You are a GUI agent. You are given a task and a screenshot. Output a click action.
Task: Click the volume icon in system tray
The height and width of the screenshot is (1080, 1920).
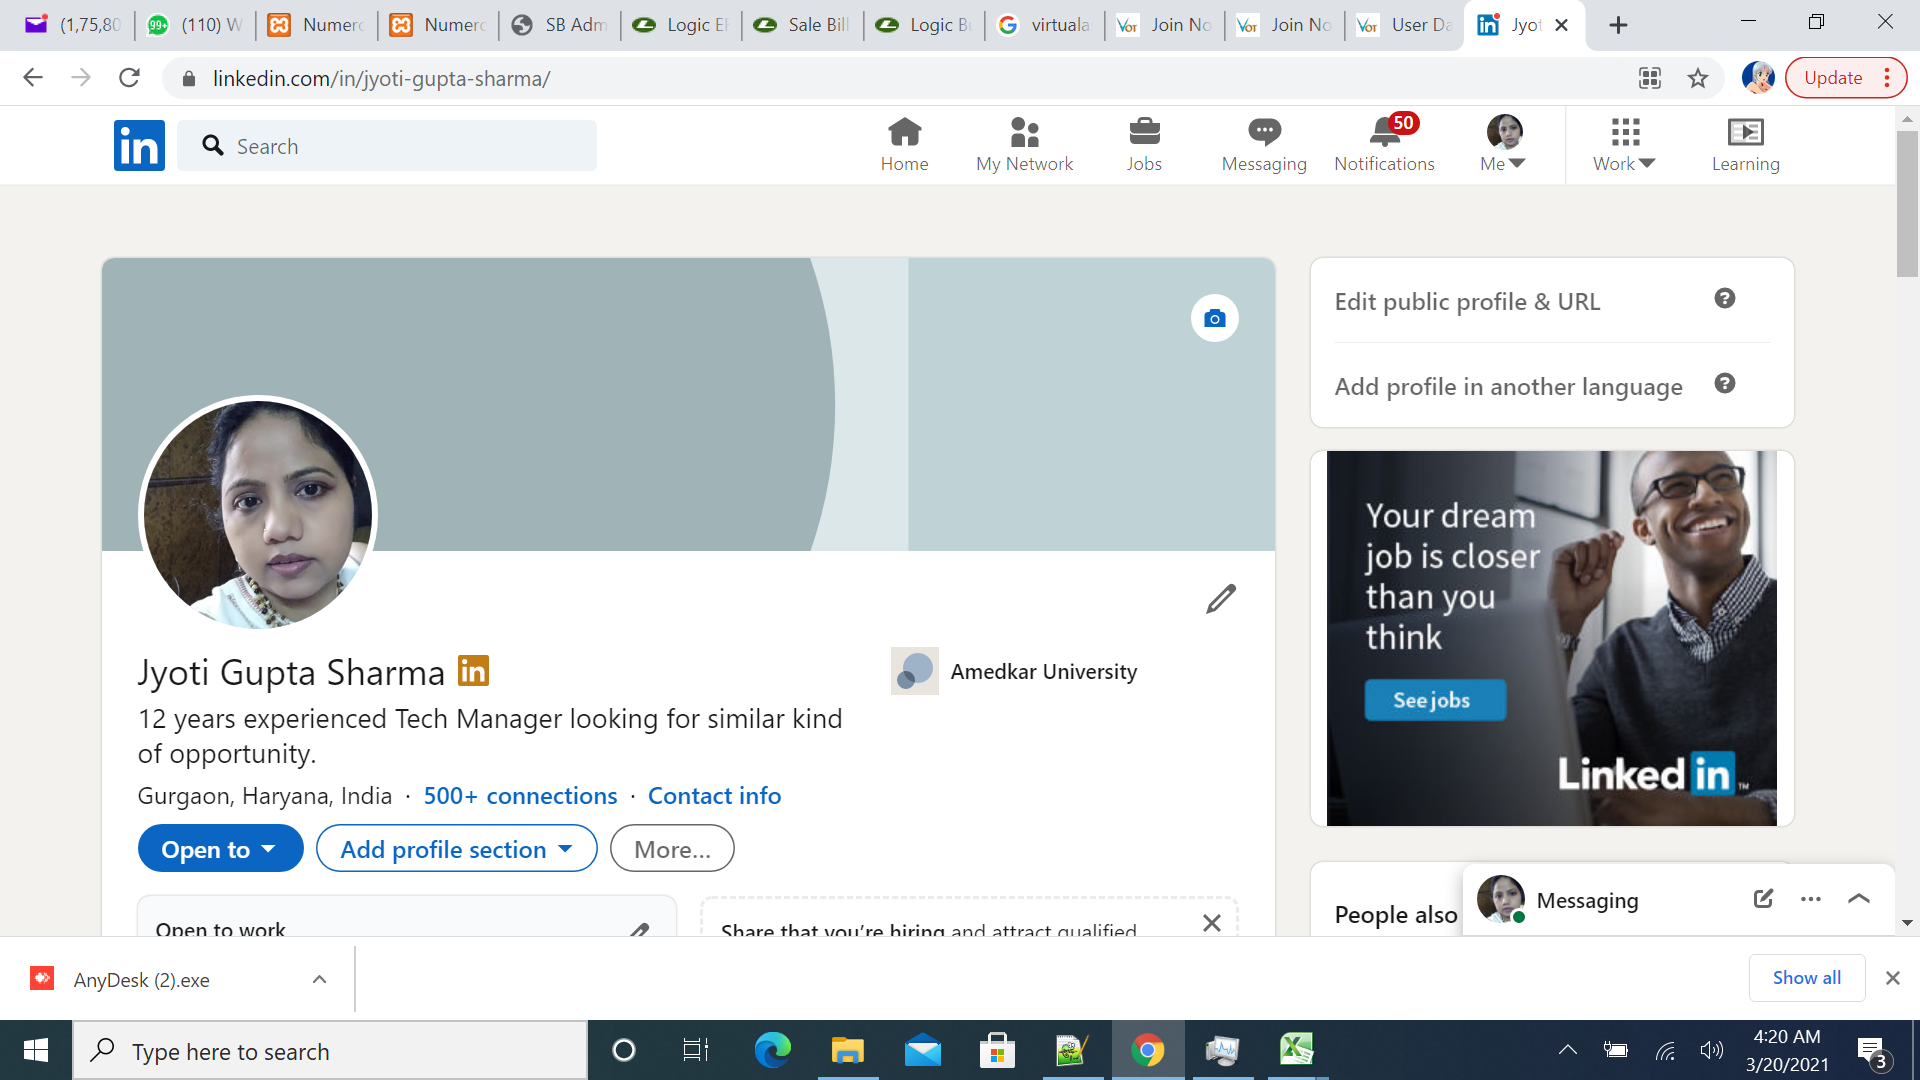1711,1050
